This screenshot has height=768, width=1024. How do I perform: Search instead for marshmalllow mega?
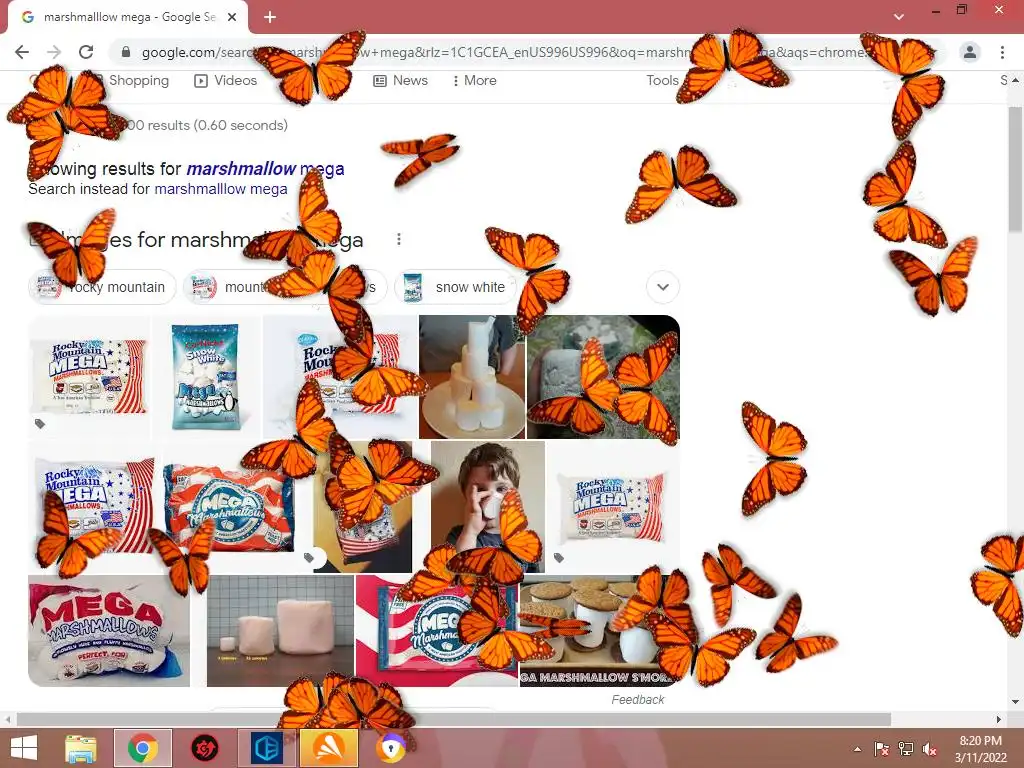pyautogui.click(x=221, y=189)
